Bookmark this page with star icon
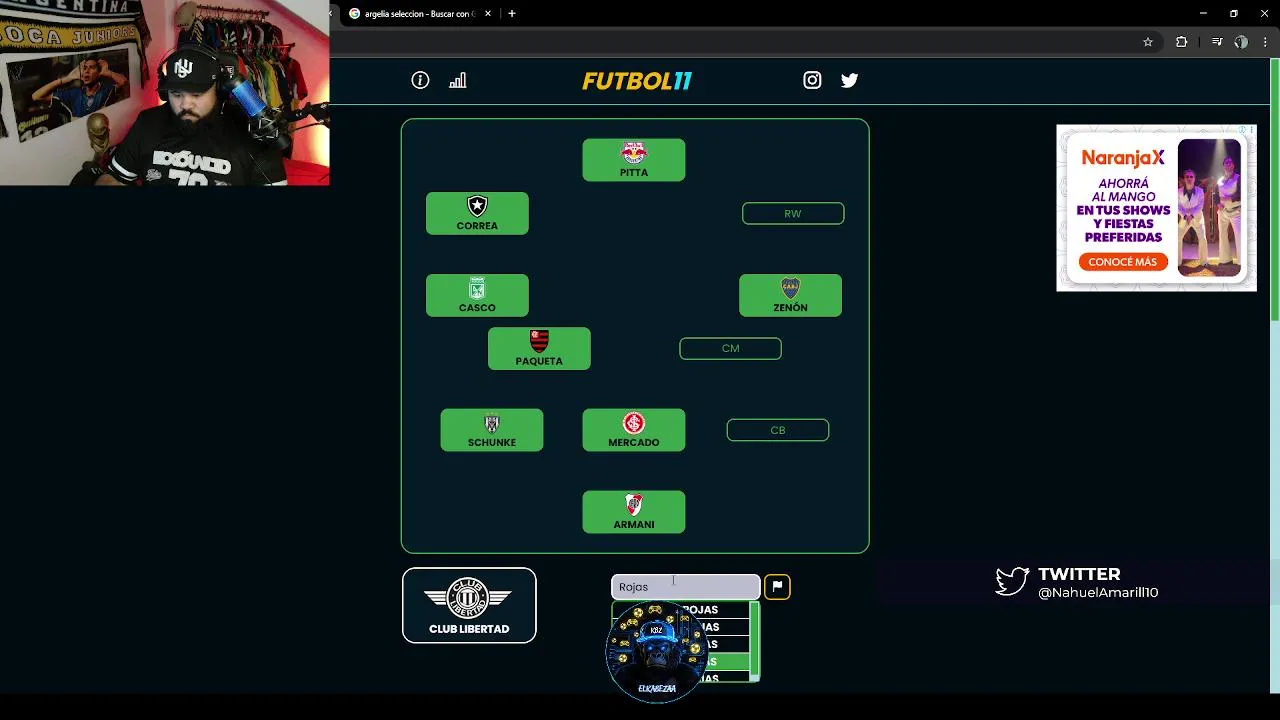 1148,42
